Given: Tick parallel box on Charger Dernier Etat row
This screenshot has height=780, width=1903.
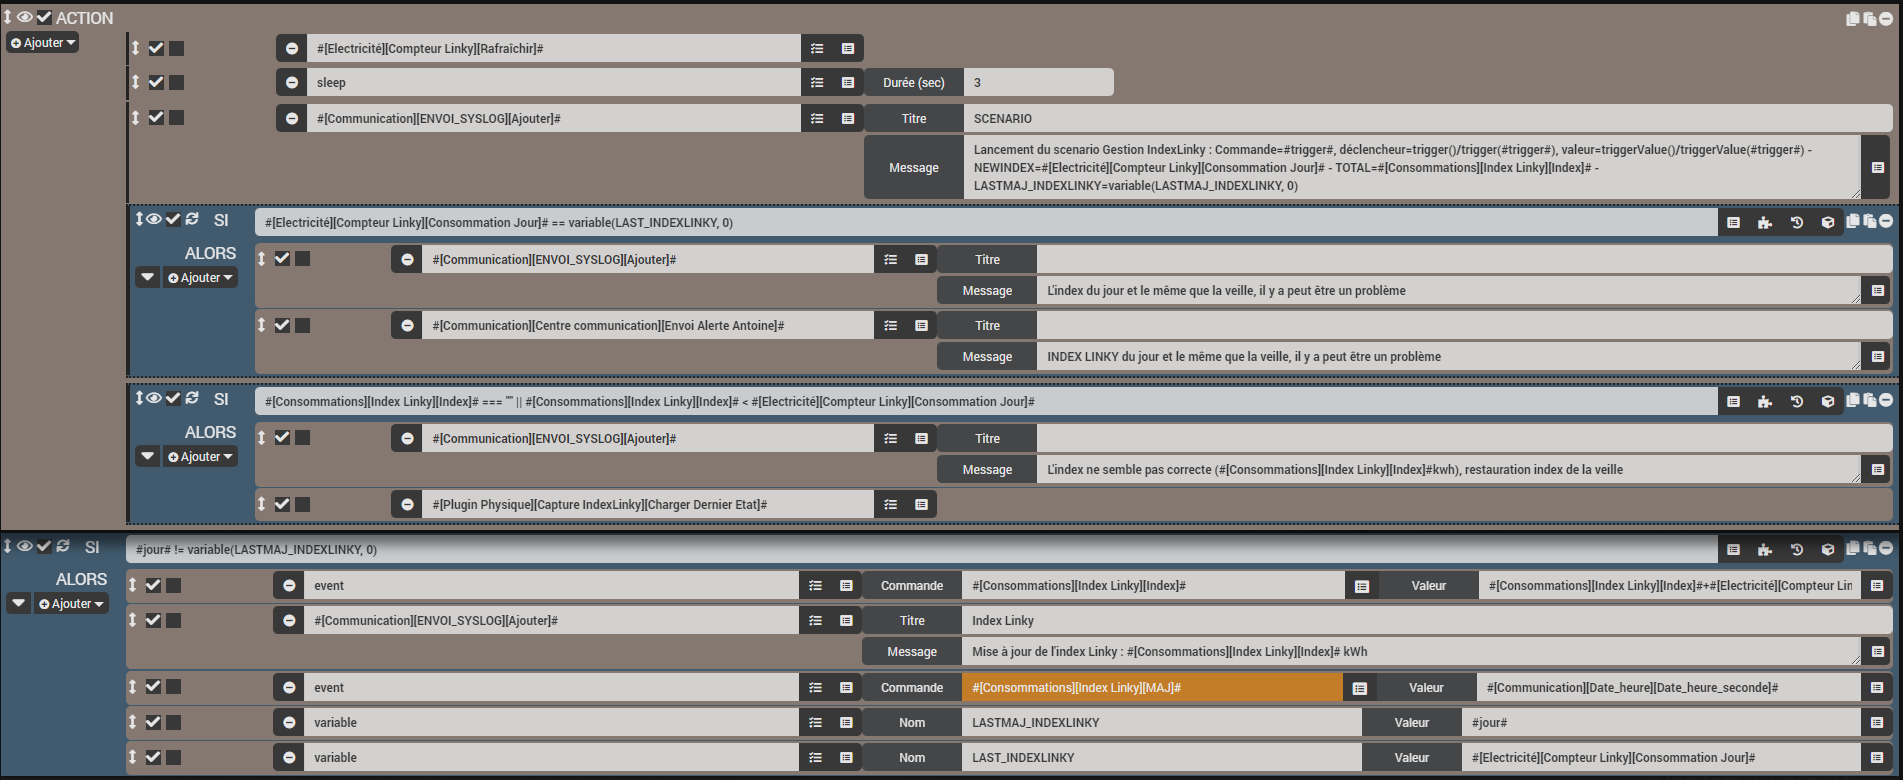Looking at the screenshot, I should (x=302, y=504).
